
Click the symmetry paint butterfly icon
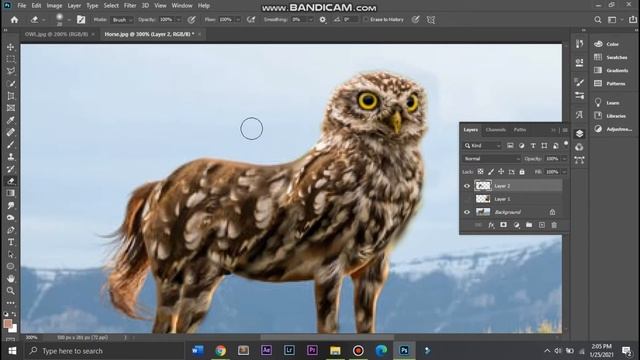coord(431,20)
